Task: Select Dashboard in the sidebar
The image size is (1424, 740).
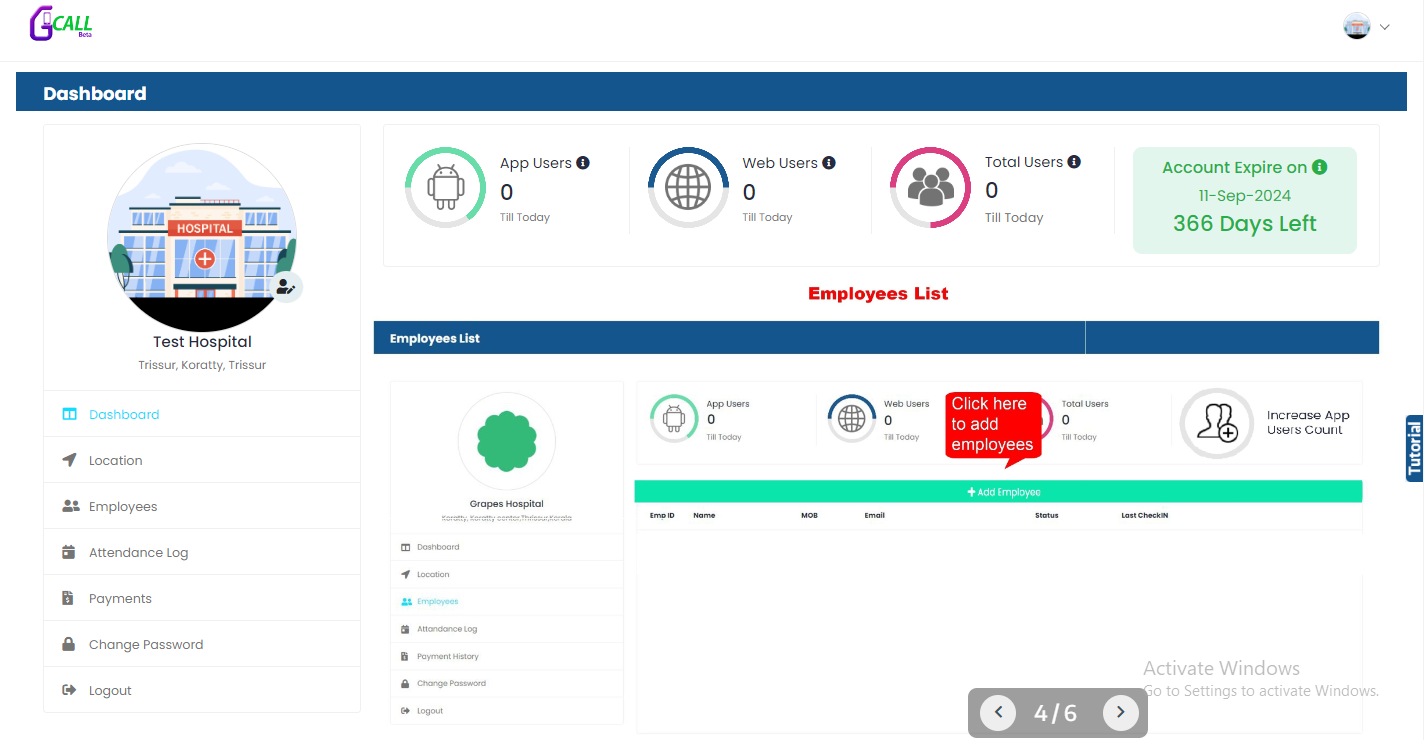Action: 202,414
